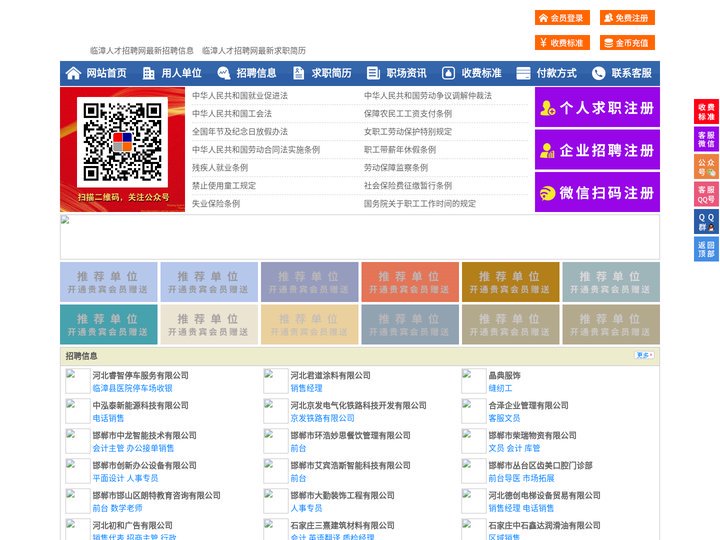This screenshot has width=720, height=540.
Task: Open the 职场资讯 menu item
Action: point(406,73)
